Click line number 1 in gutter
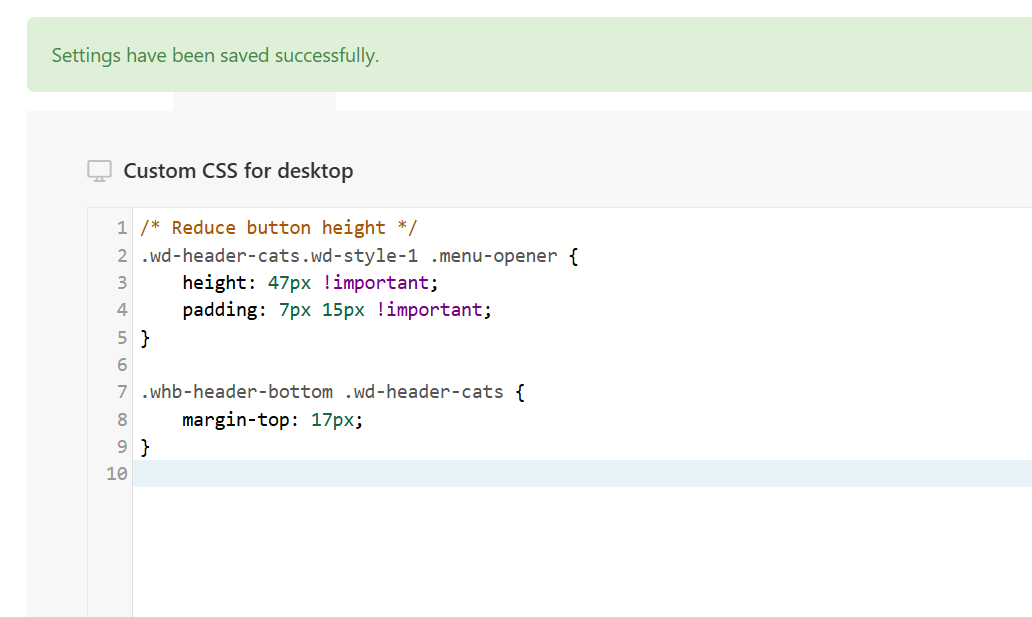Viewport: 1032px width, 617px height. 122,228
